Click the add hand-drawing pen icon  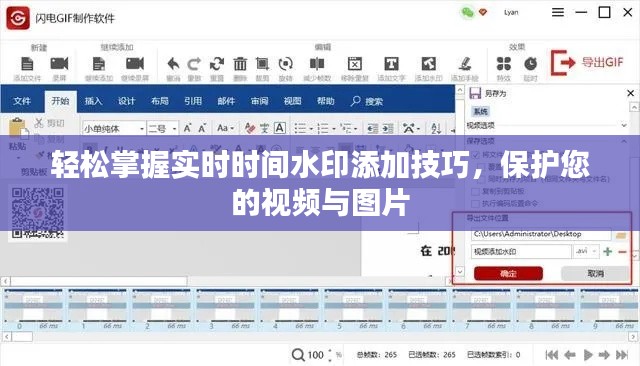click(x=464, y=64)
